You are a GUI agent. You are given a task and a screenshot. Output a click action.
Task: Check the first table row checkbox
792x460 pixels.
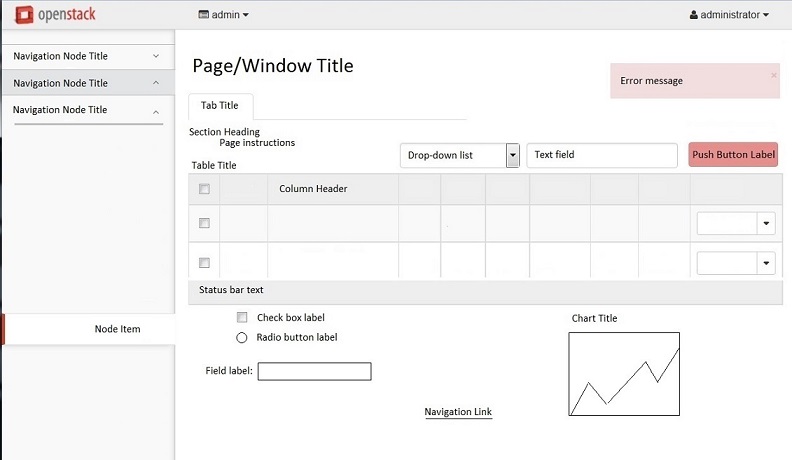tap(204, 223)
